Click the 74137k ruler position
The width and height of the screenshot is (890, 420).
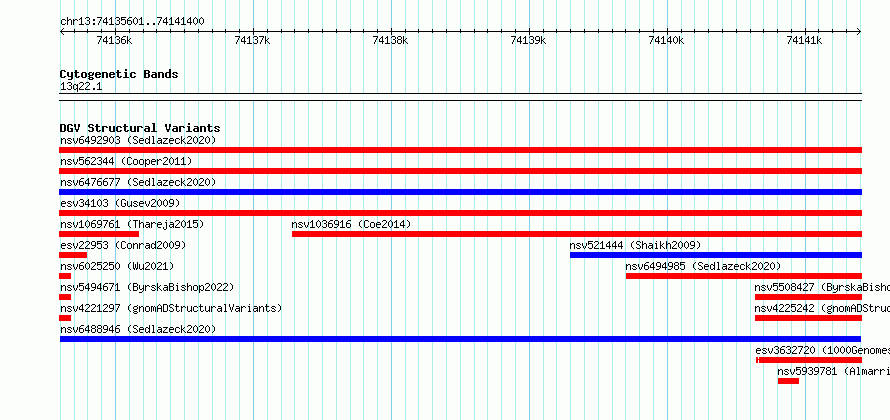pyautogui.click(x=253, y=40)
